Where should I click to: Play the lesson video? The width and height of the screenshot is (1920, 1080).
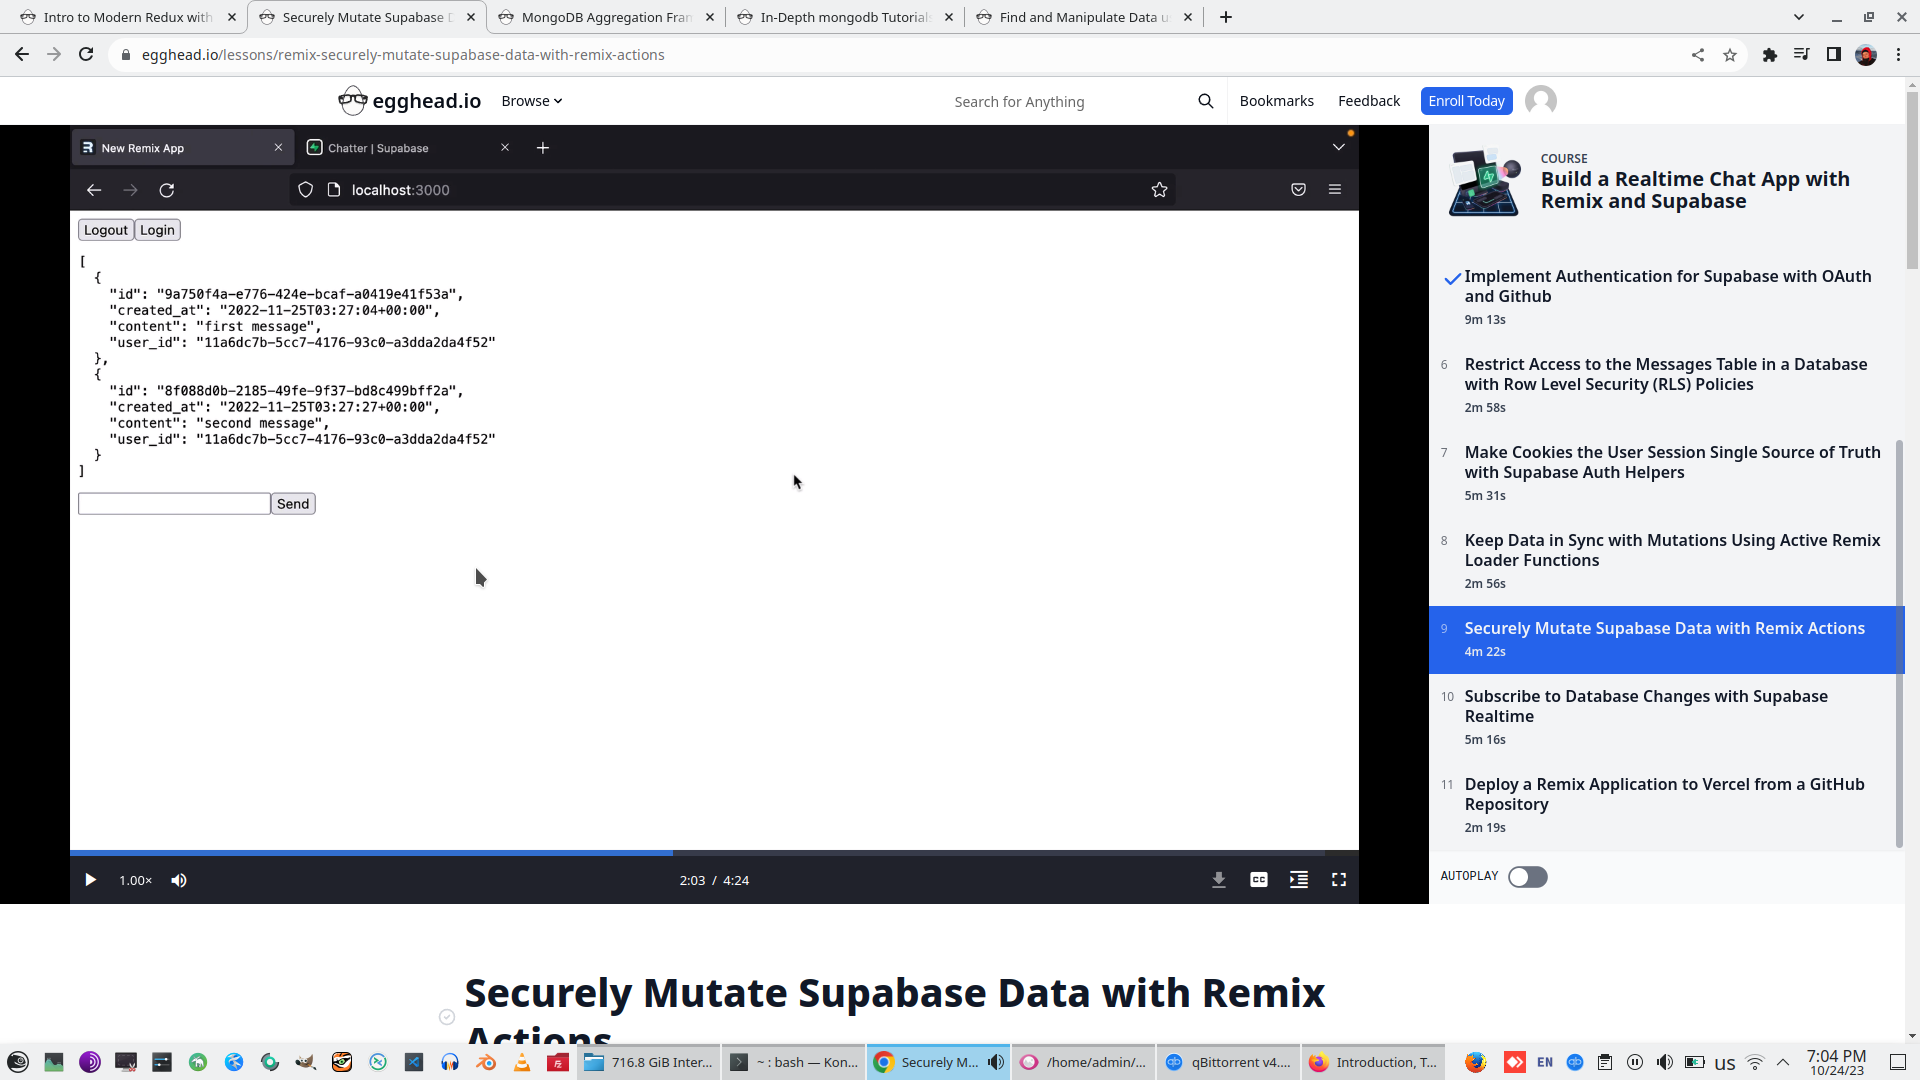coord(90,880)
